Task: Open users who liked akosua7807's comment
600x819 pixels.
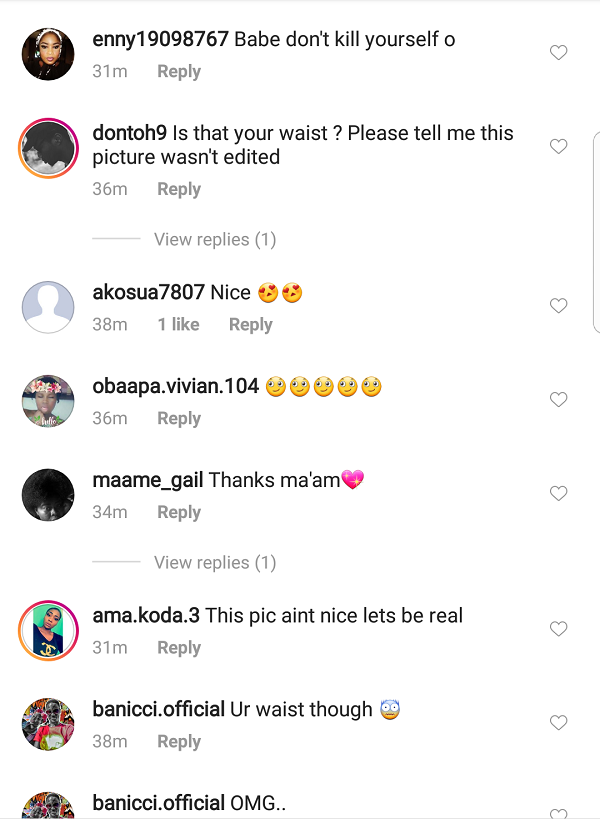Action: click(178, 324)
